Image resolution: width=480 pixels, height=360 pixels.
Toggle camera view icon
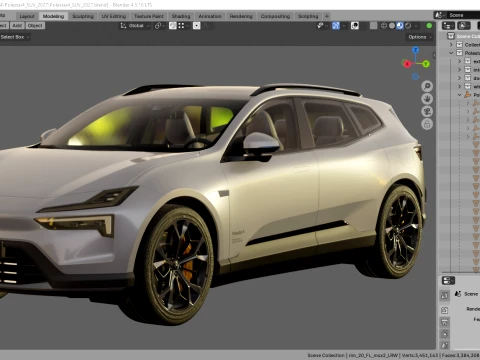[427, 111]
